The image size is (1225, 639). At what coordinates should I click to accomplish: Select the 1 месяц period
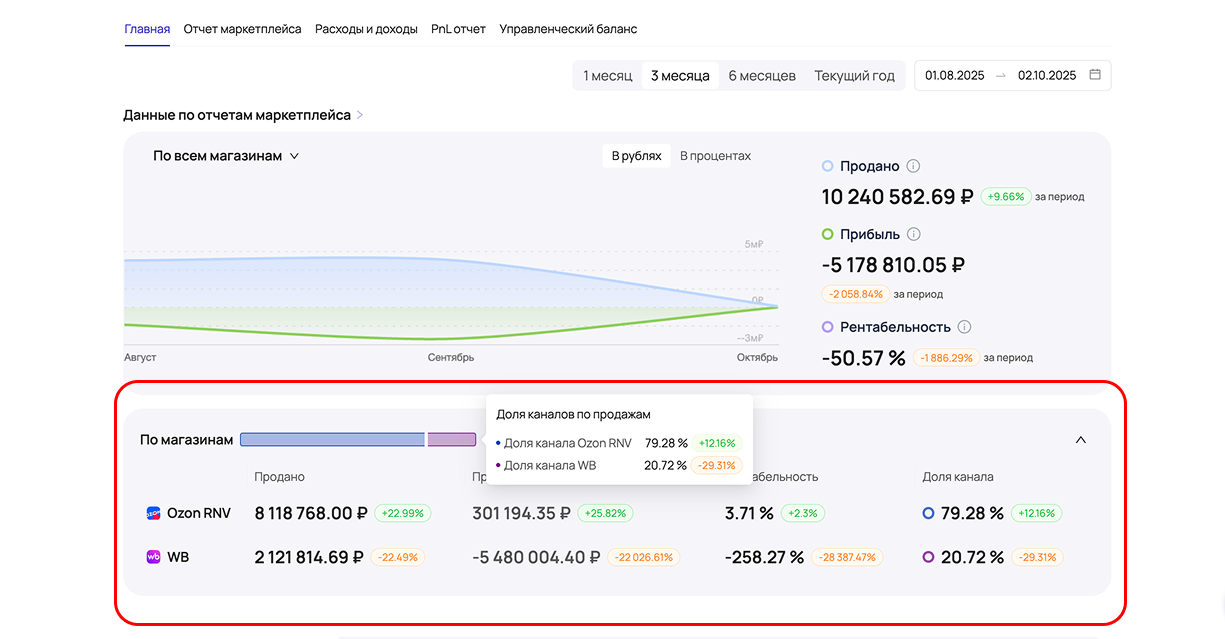click(x=607, y=76)
